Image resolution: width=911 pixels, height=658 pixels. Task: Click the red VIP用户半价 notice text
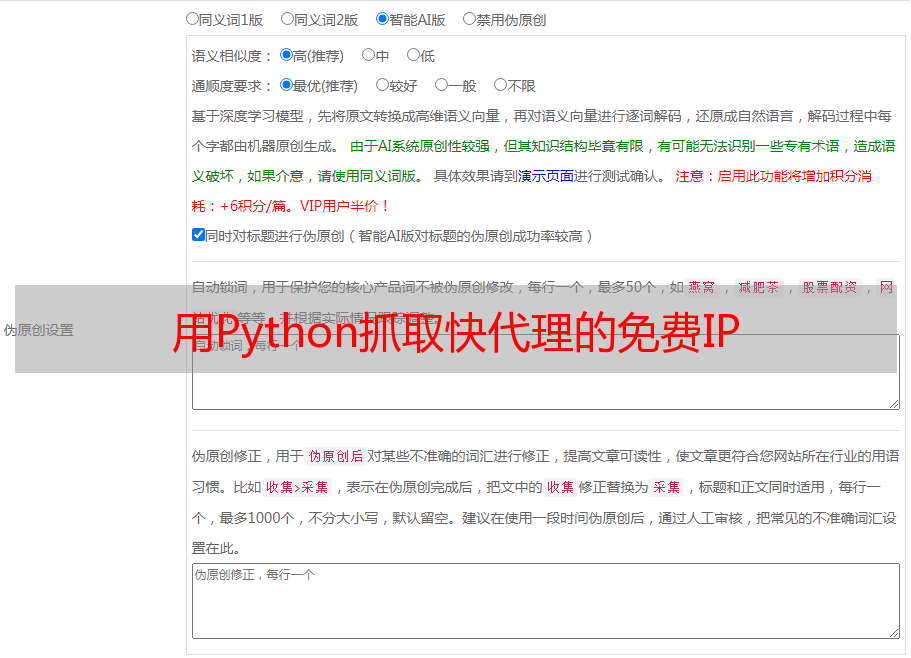pyautogui.click(x=344, y=206)
